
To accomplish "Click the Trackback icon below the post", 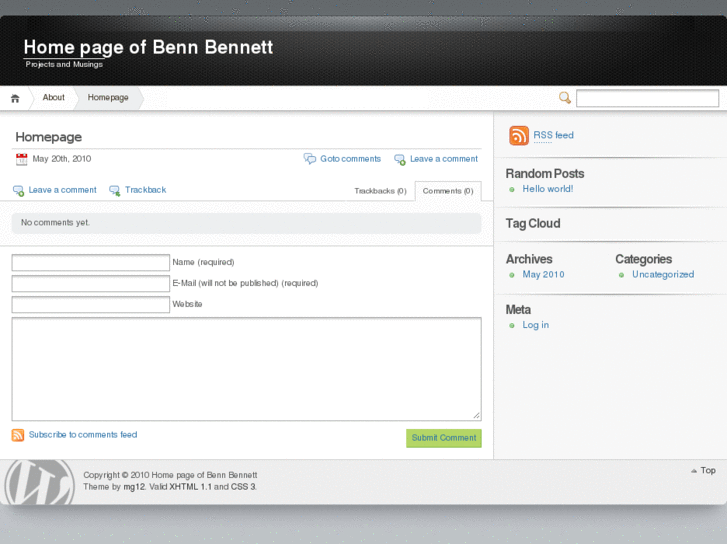I will tap(115, 190).
